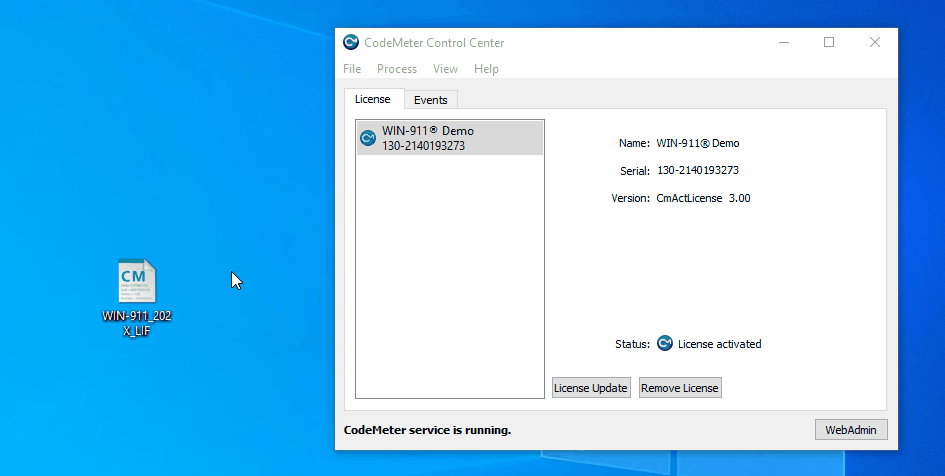The width and height of the screenshot is (945, 476).
Task: Click the name value WIN-911® Demo in details
Action: (698, 143)
